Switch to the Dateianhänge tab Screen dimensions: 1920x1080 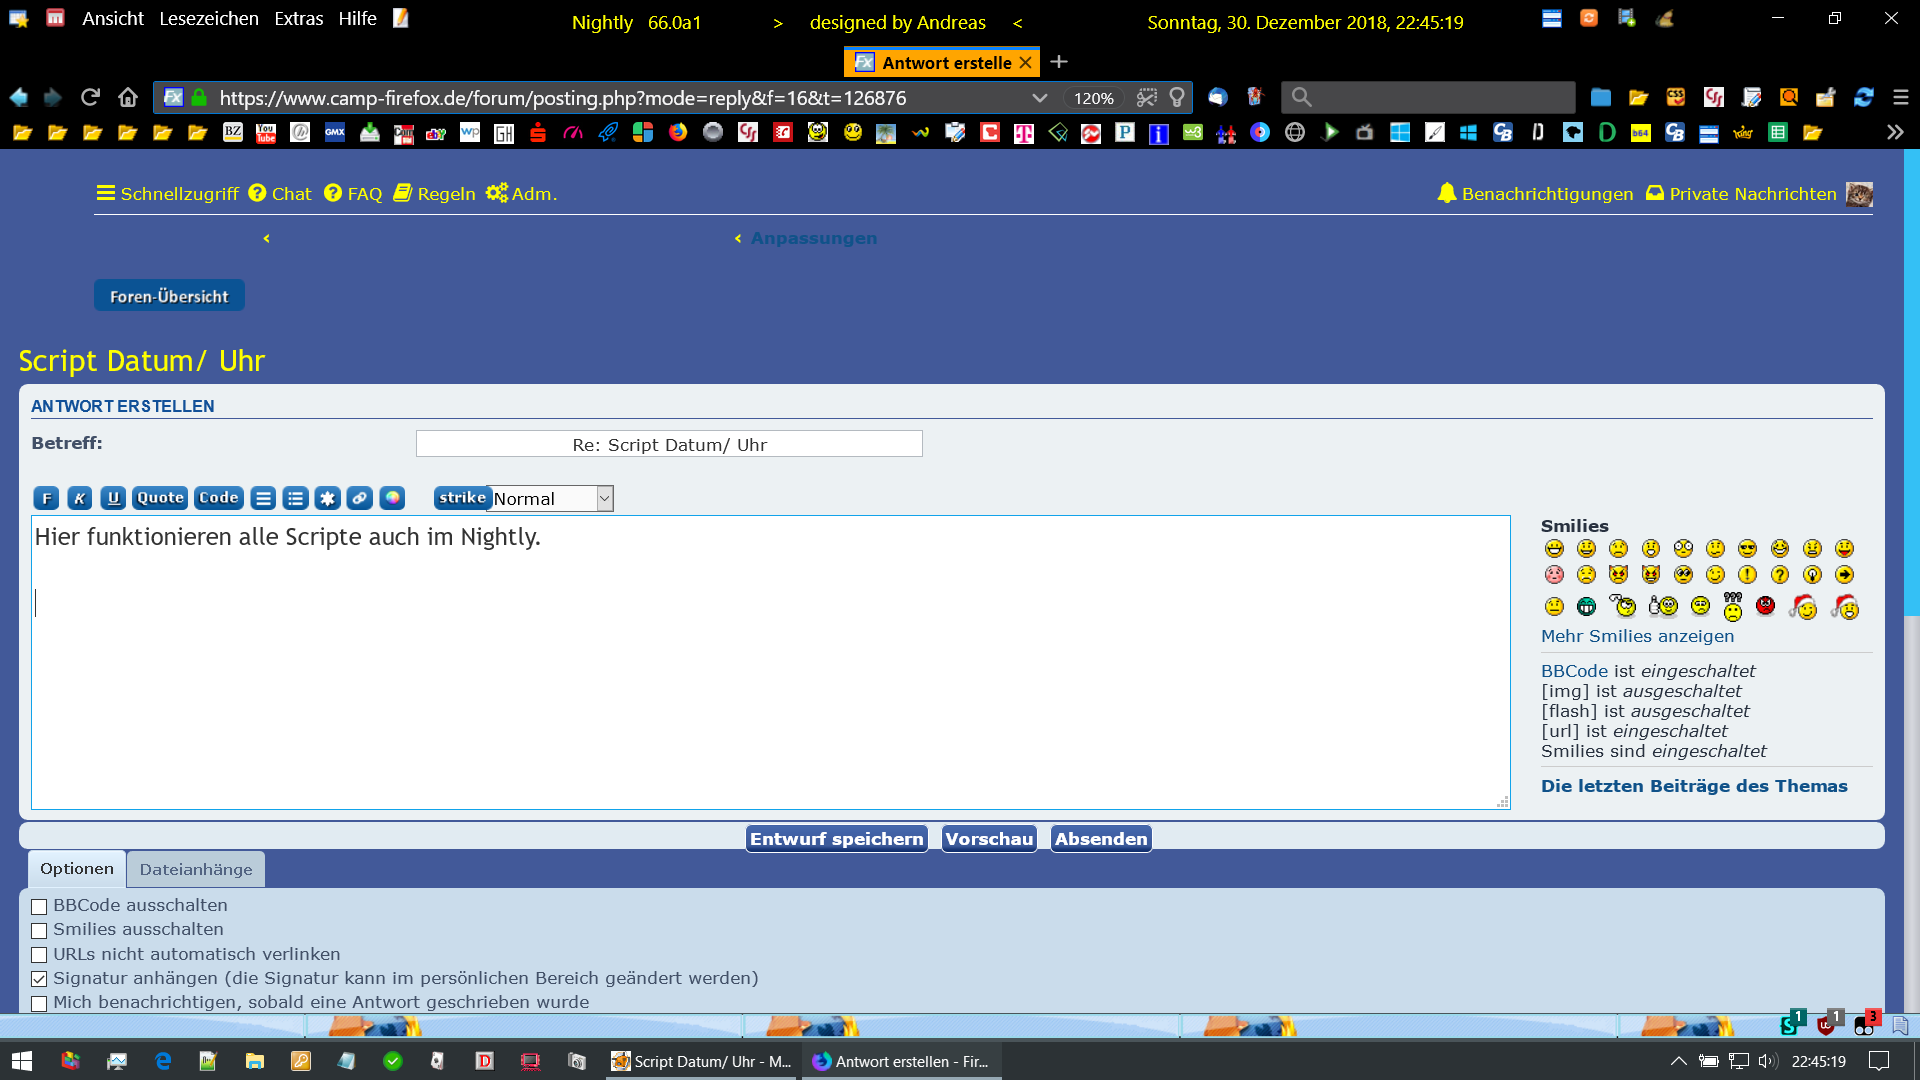pyautogui.click(x=196, y=870)
